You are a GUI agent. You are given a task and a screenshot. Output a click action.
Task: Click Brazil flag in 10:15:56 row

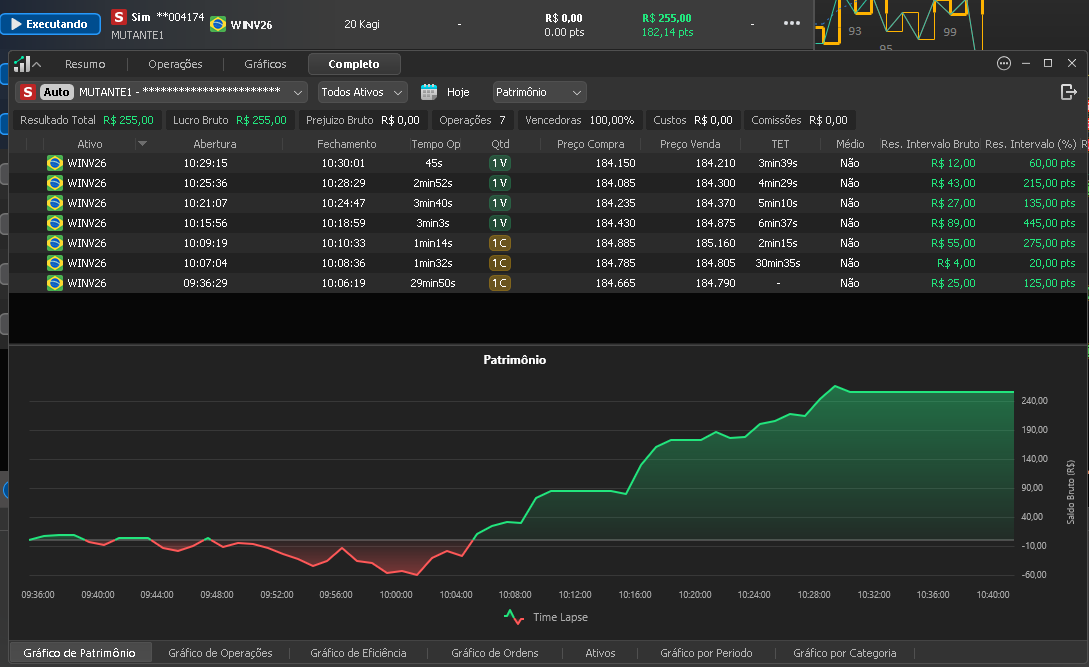55,223
